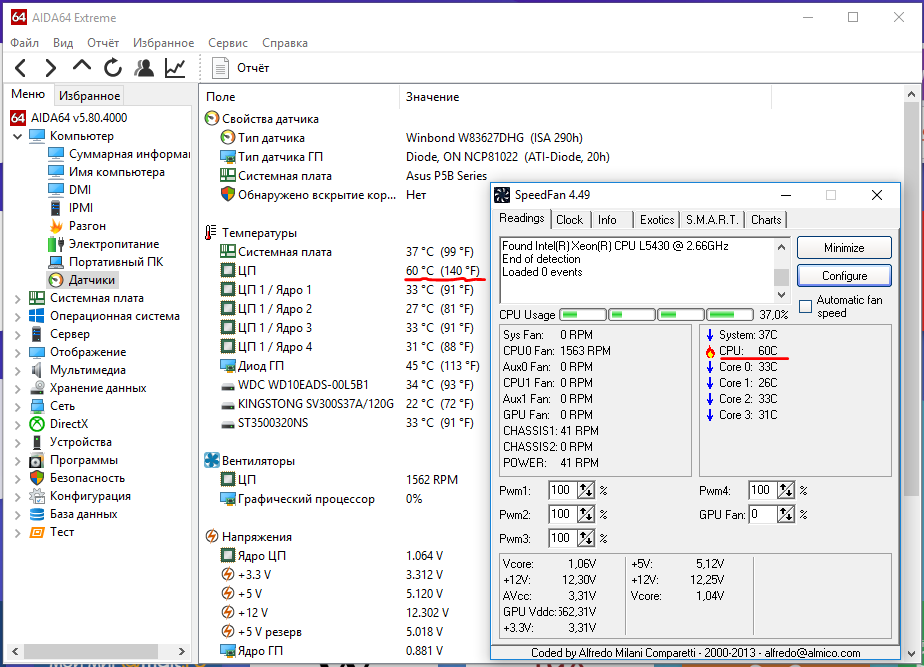Click the forward navigation arrow in AIDA64
Image resolution: width=924 pixels, height=667 pixels.
51,68
